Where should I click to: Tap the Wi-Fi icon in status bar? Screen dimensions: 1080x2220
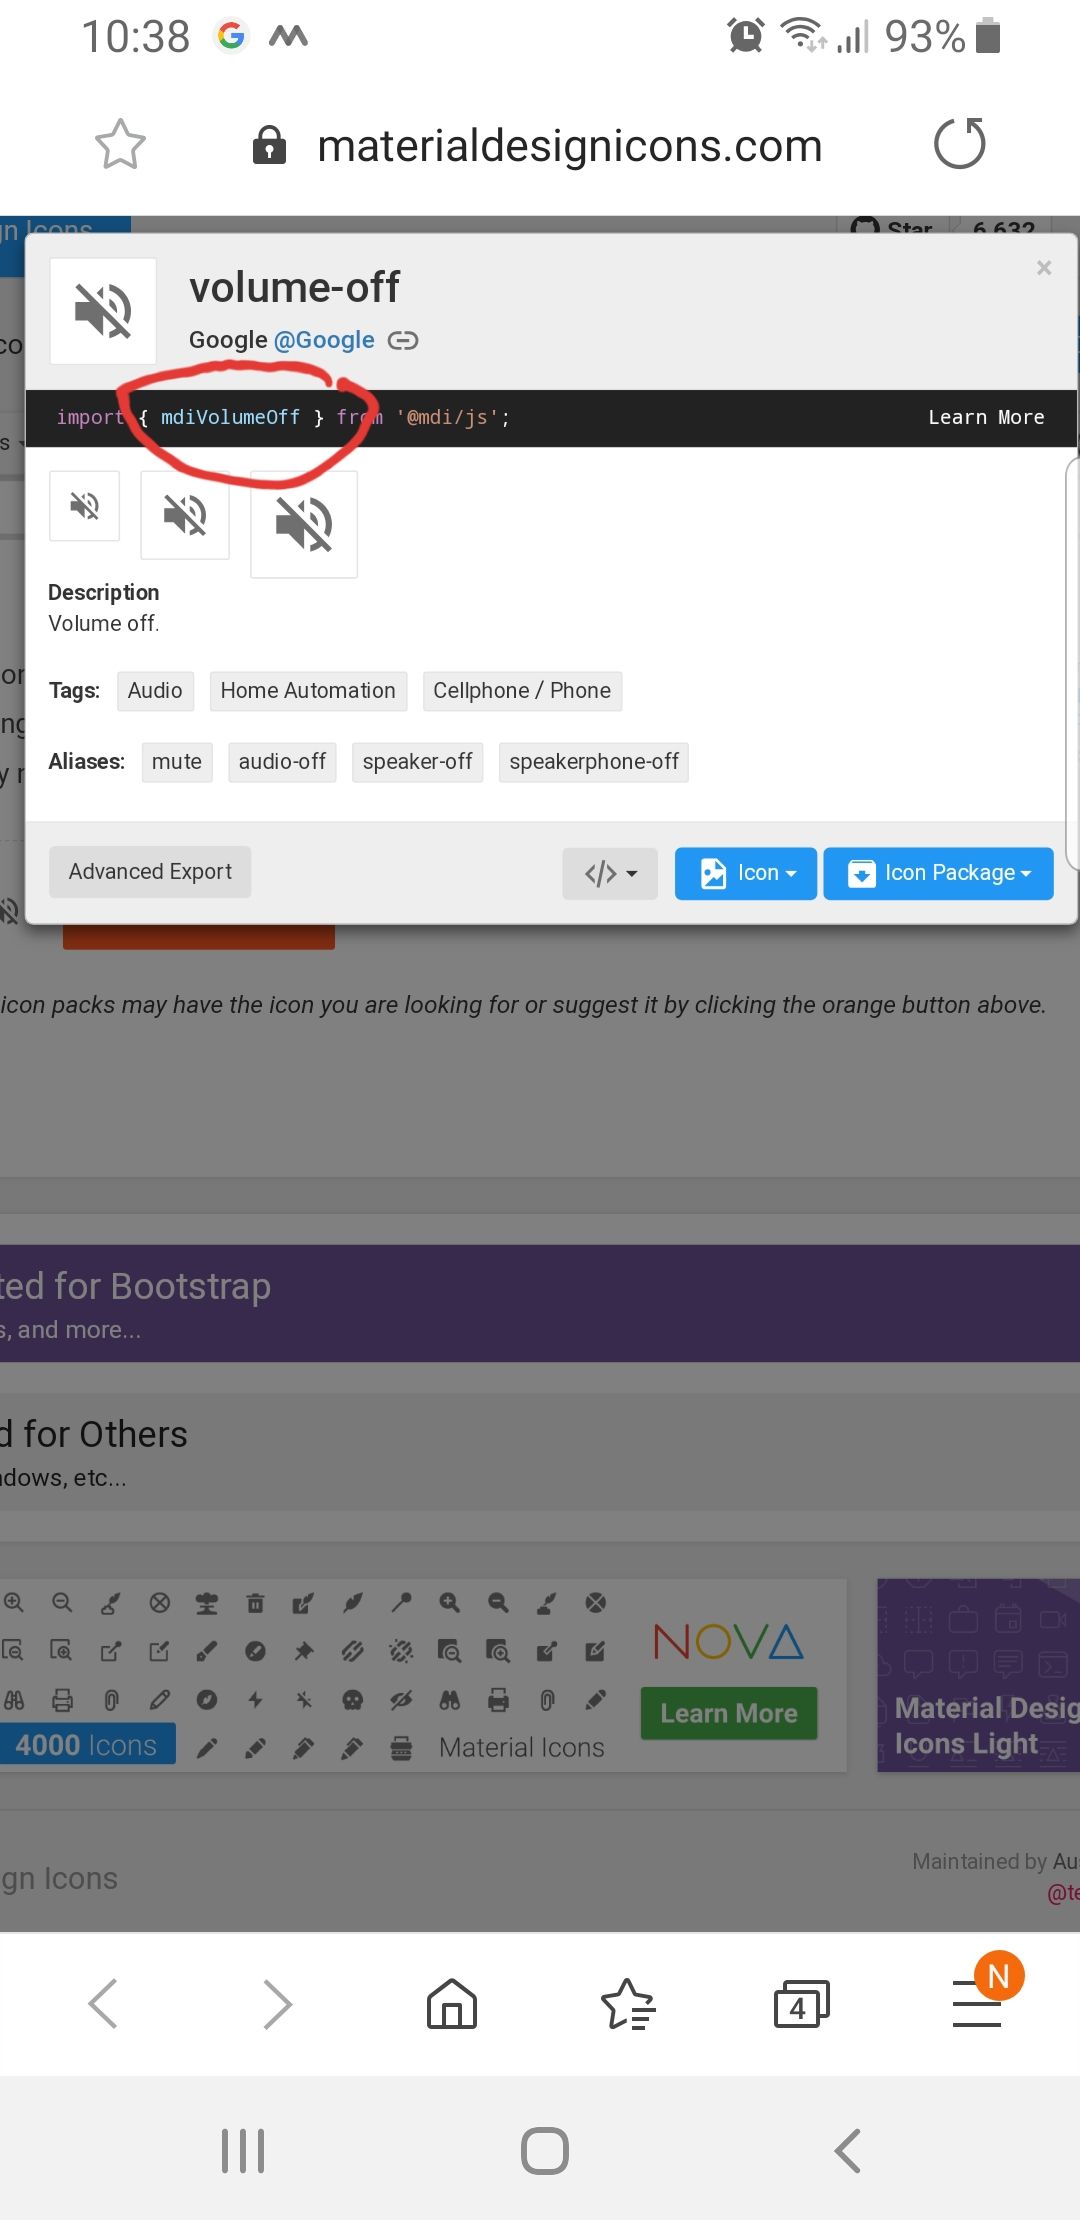[803, 35]
